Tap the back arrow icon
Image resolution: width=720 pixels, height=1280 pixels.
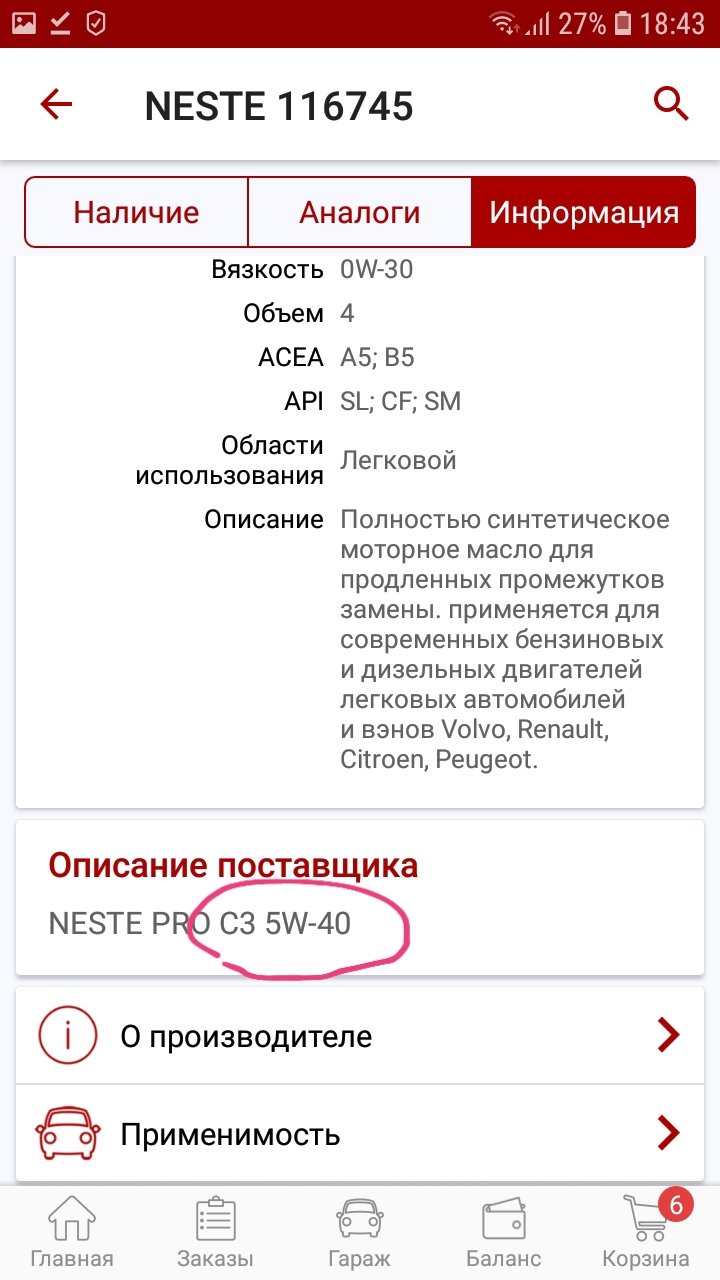click(56, 104)
